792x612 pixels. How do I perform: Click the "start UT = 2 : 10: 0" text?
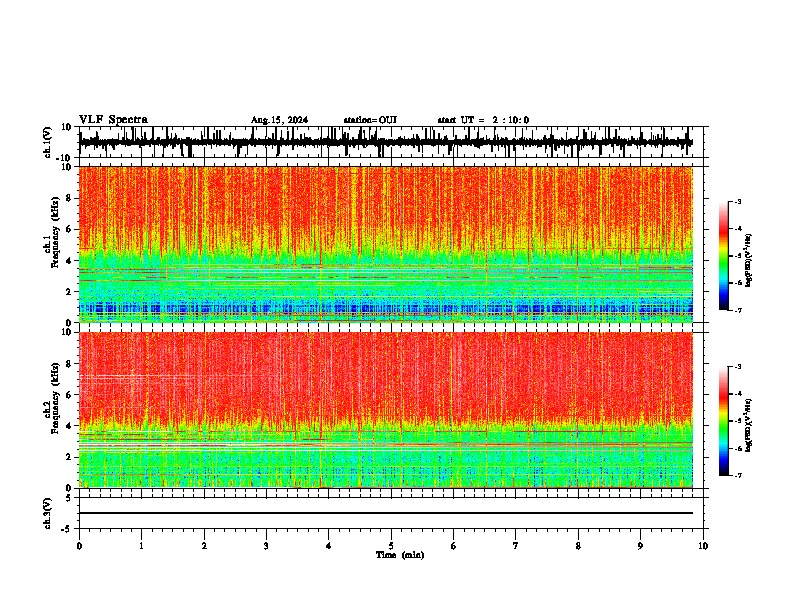(x=483, y=120)
